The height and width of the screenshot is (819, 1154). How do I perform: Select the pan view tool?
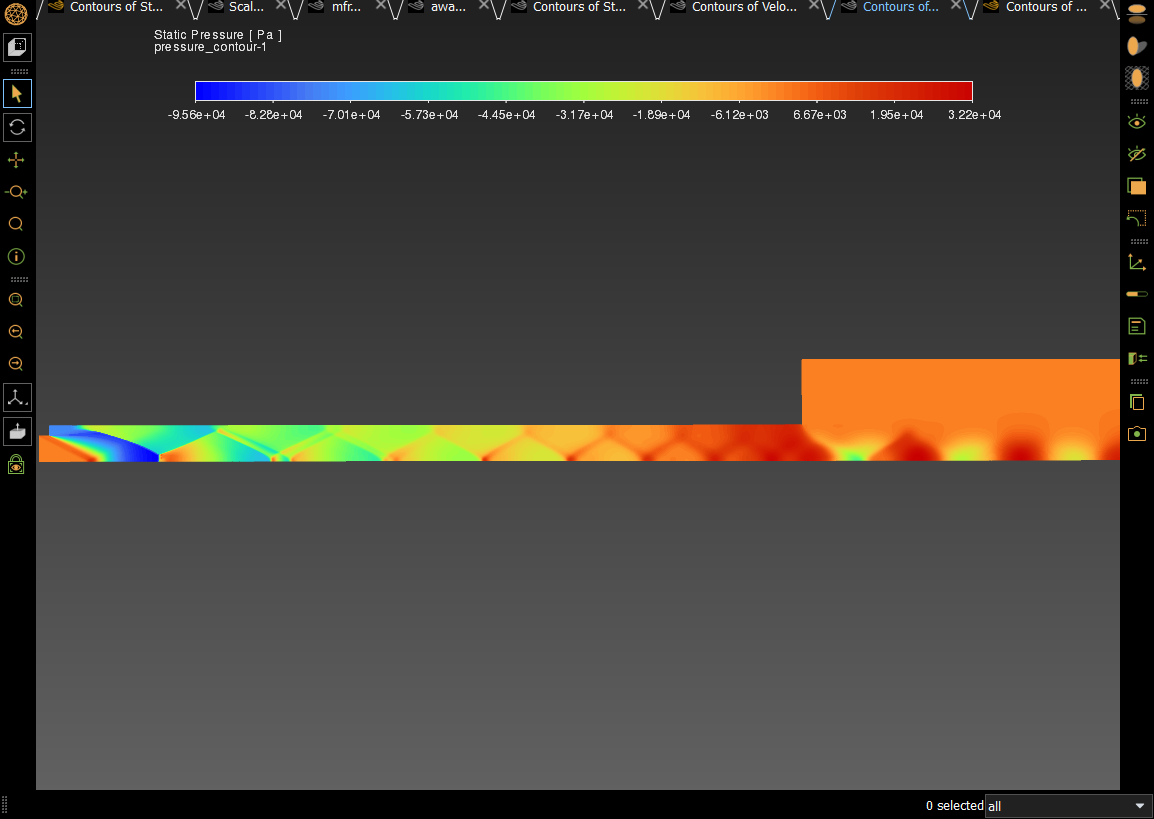tap(16, 159)
